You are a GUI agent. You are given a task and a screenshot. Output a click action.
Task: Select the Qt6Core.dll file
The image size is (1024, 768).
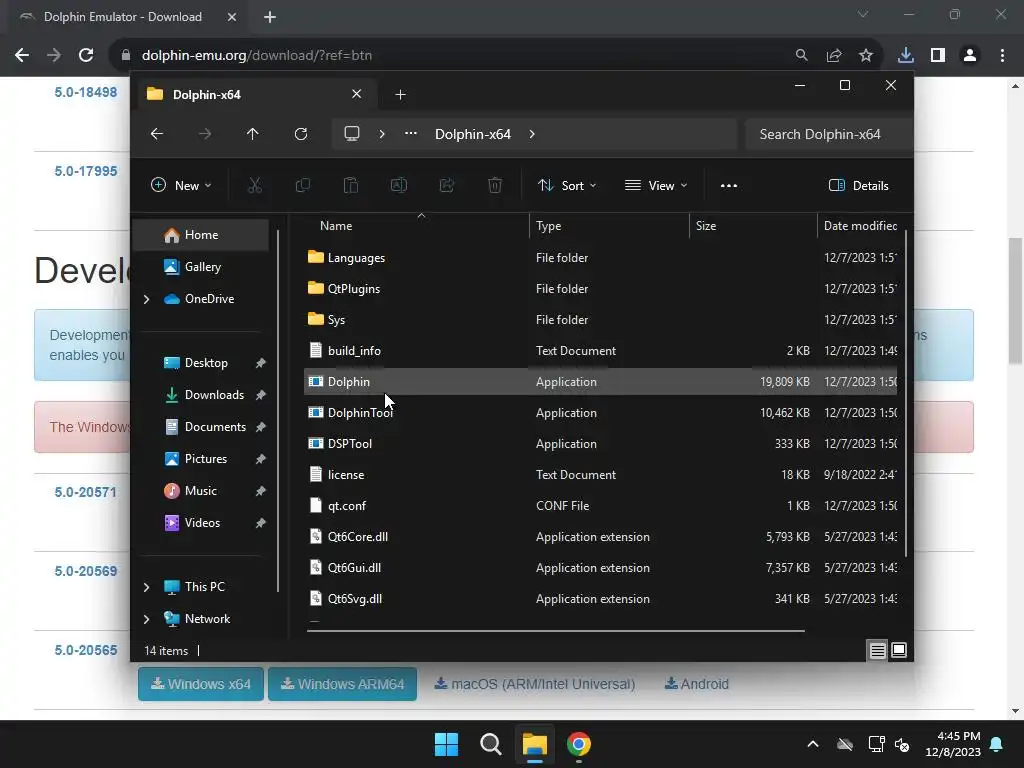(600, 537)
